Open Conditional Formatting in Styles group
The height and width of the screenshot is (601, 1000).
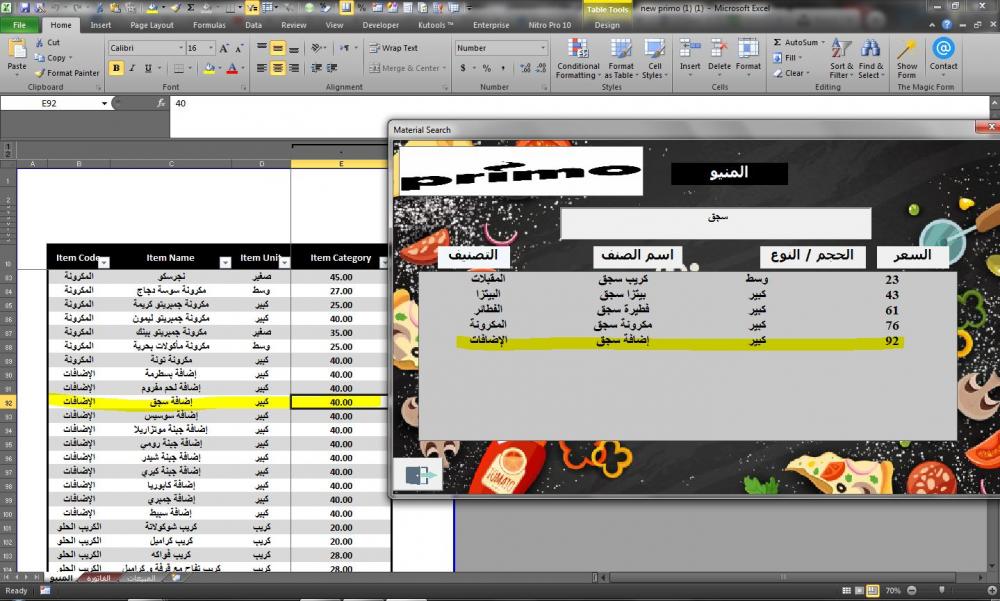point(577,50)
